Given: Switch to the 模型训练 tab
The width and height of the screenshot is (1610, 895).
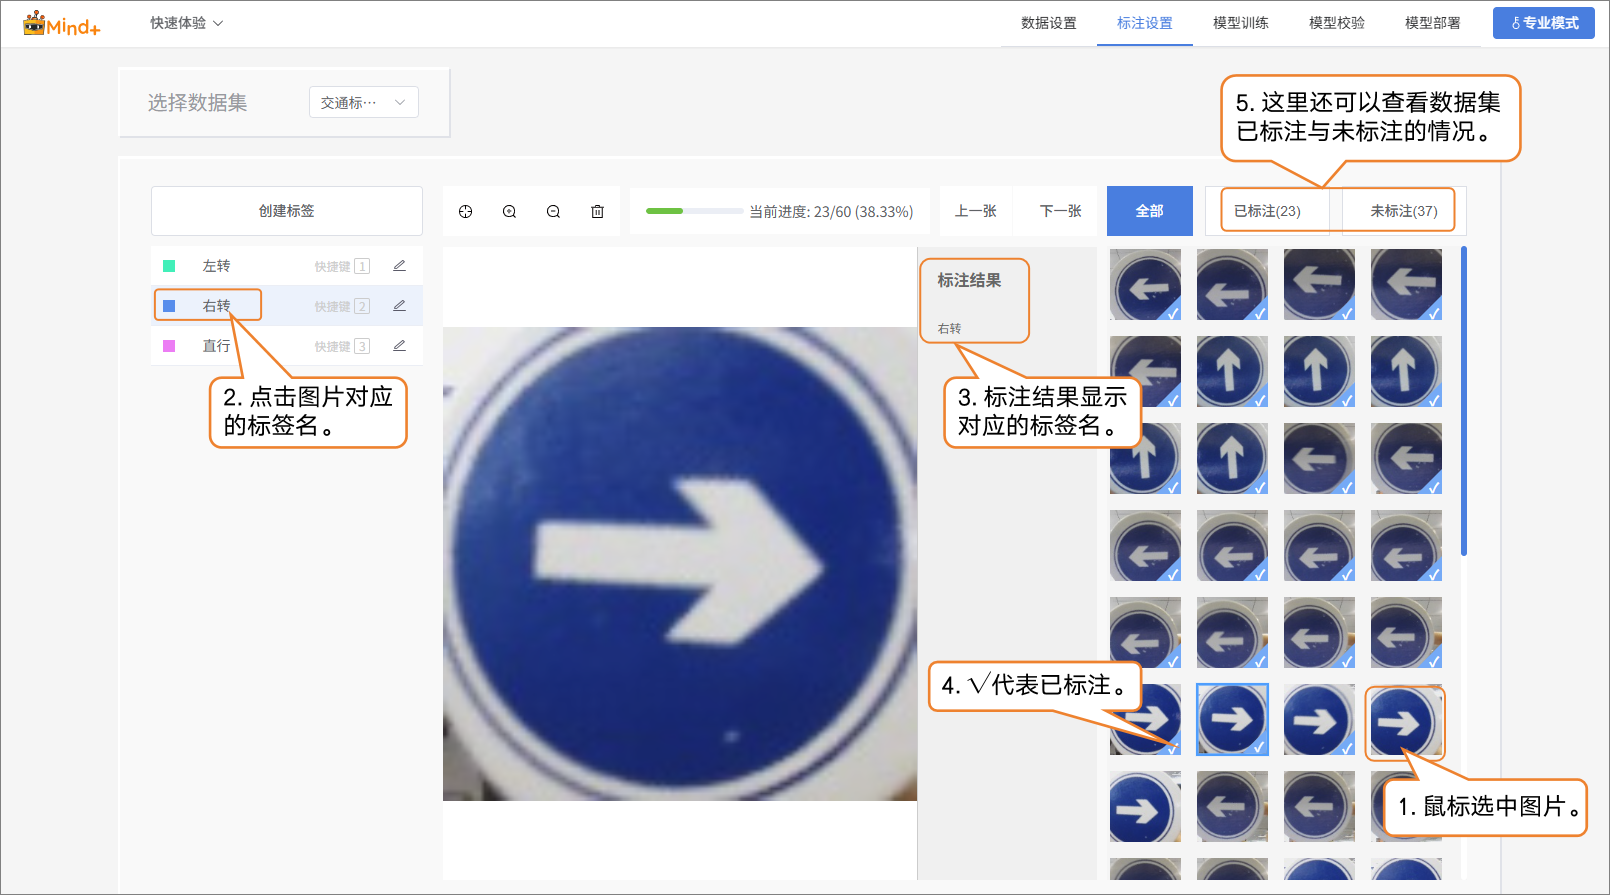Looking at the screenshot, I should (x=1240, y=23).
